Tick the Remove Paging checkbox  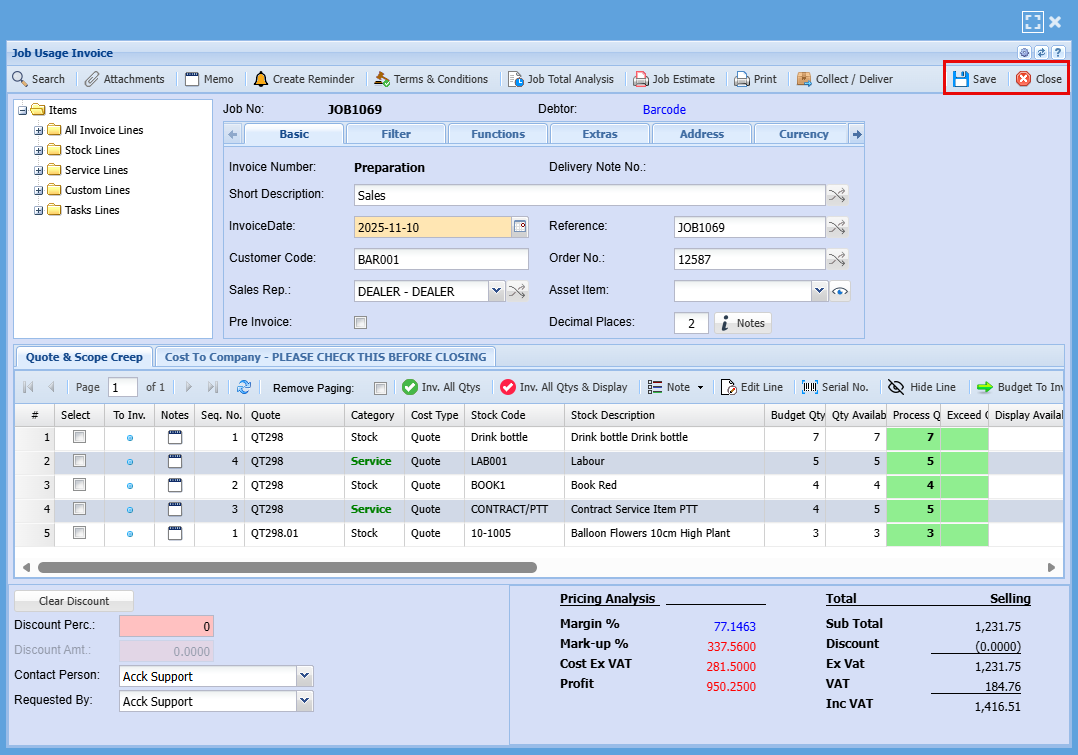(380, 388)
